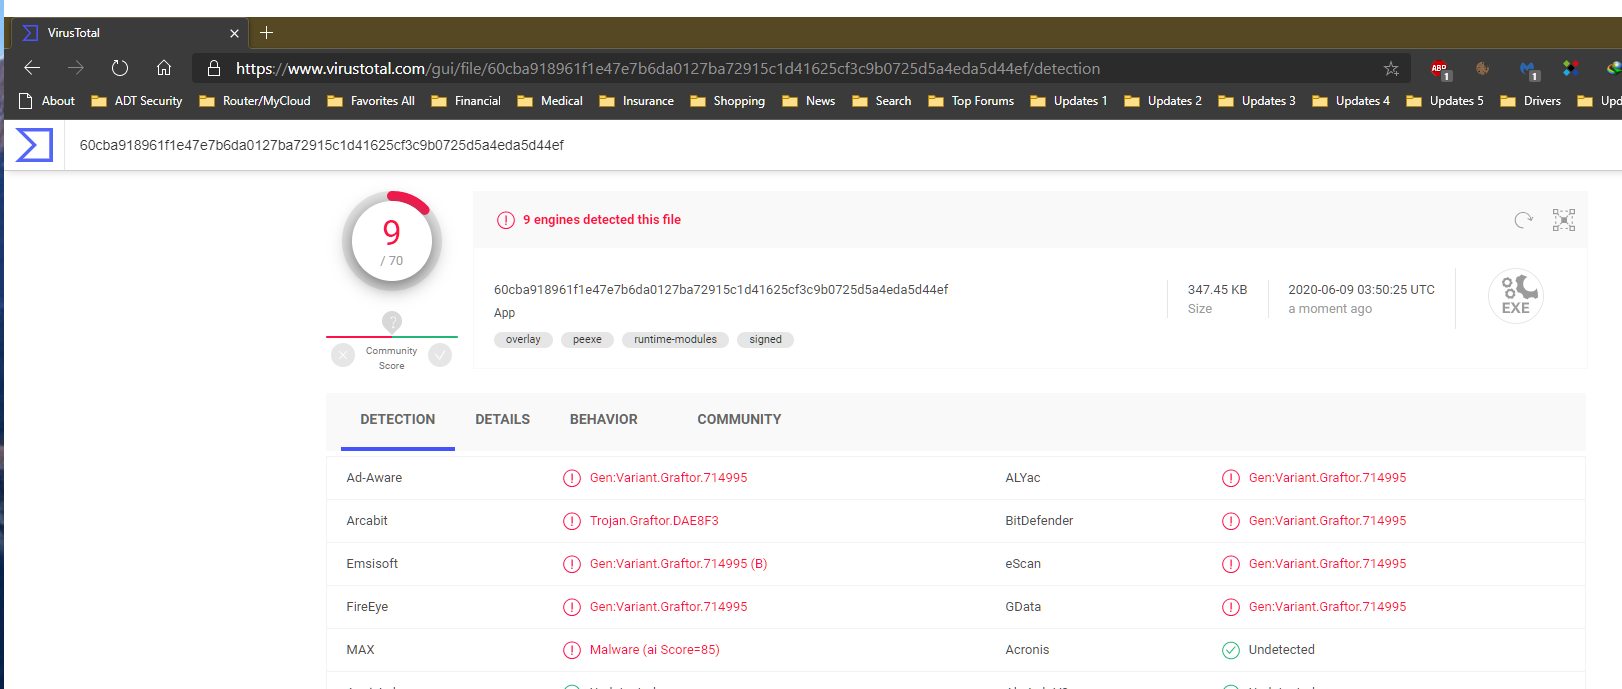
Task: Open the similar files graph icon
Action: point(1563,220)
